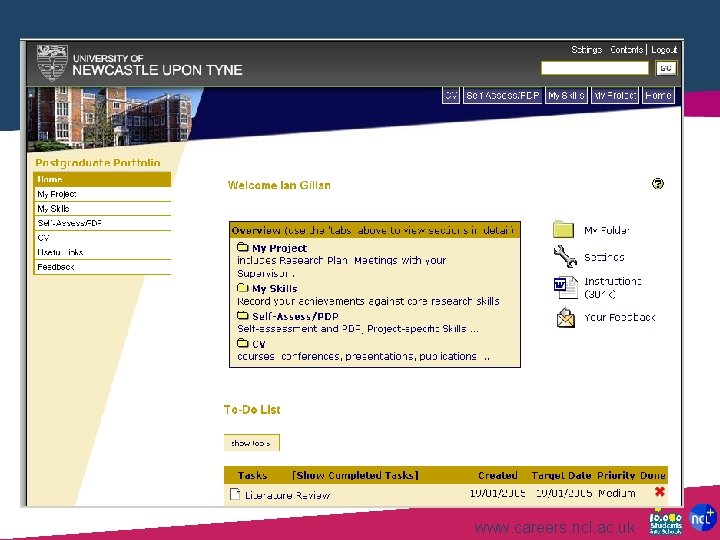
Task: Open the Instructions (30 K) link
Action: [613, 288]
